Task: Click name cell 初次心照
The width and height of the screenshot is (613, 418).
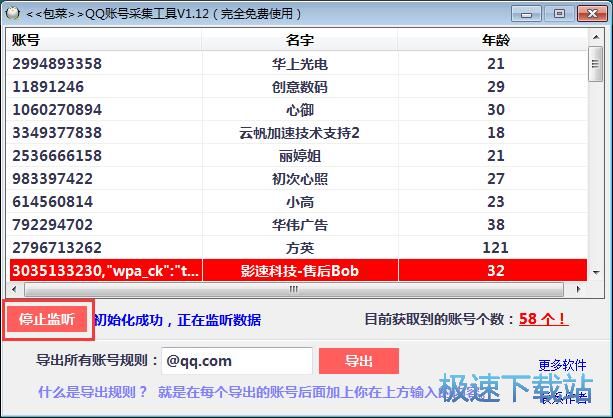Action: pos(300,179)
